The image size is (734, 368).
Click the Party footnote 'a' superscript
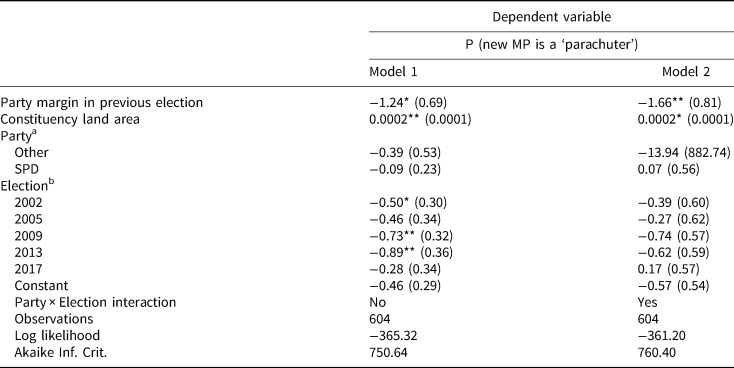point(34,133)
